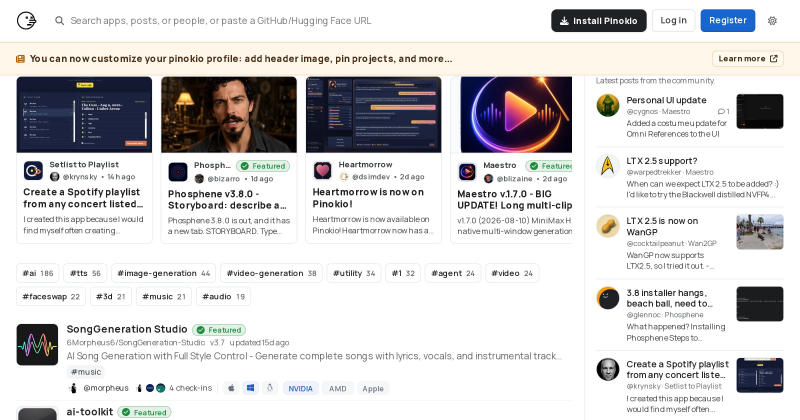Viewport: 800px width, 420px height.
Task: Select the Apple GPU chip
Action: click(373, 388)
